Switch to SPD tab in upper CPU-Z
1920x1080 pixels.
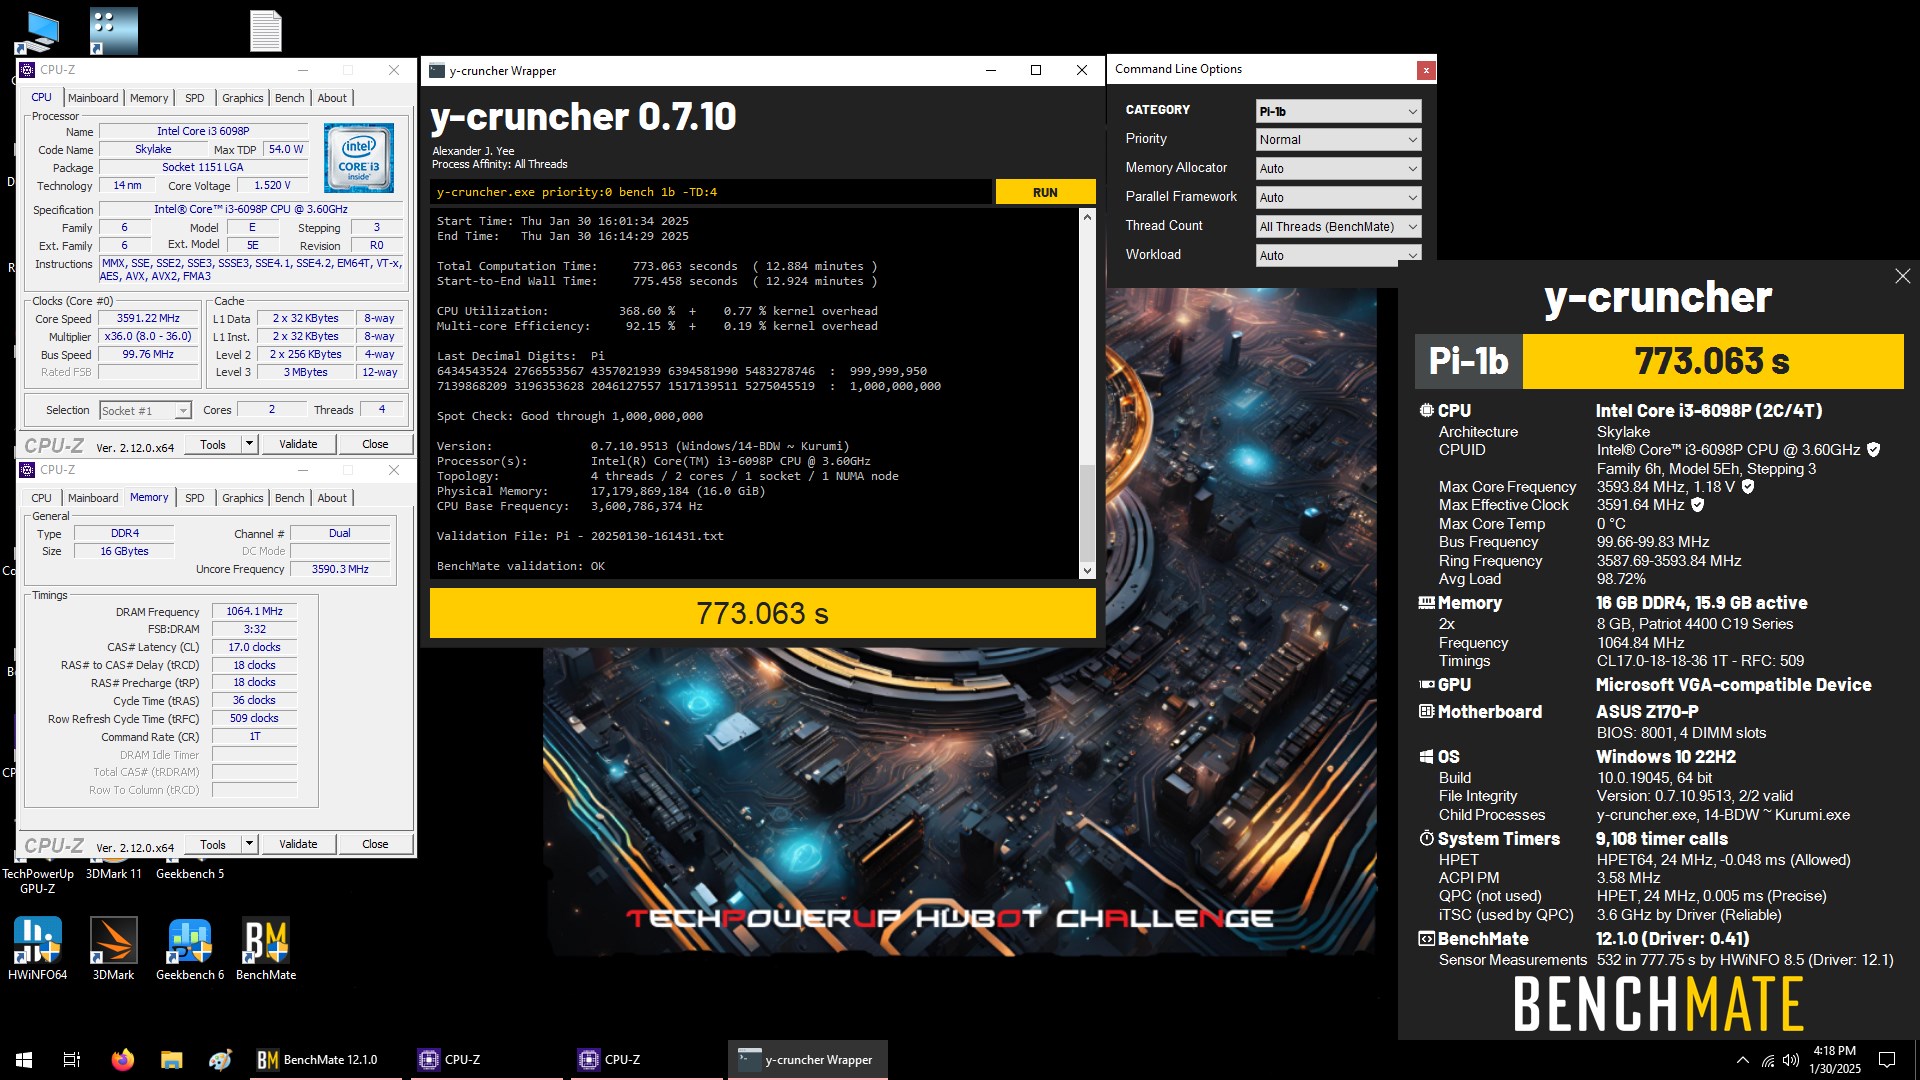[195, 98]
